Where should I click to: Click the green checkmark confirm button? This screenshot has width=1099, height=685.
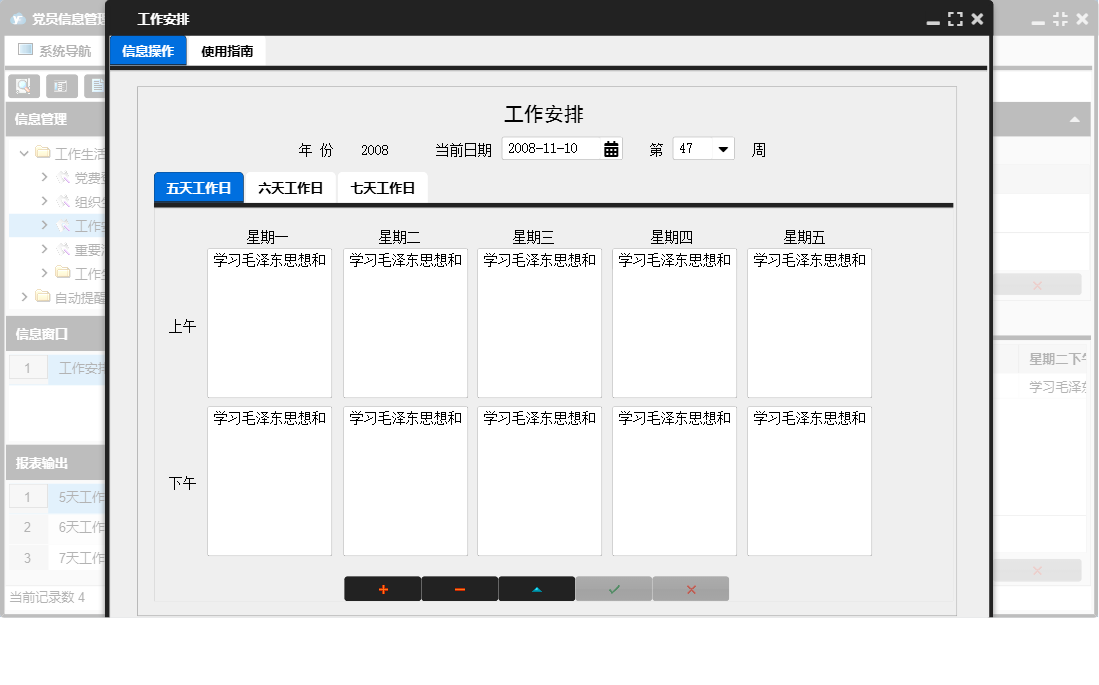tap(614, 589)
